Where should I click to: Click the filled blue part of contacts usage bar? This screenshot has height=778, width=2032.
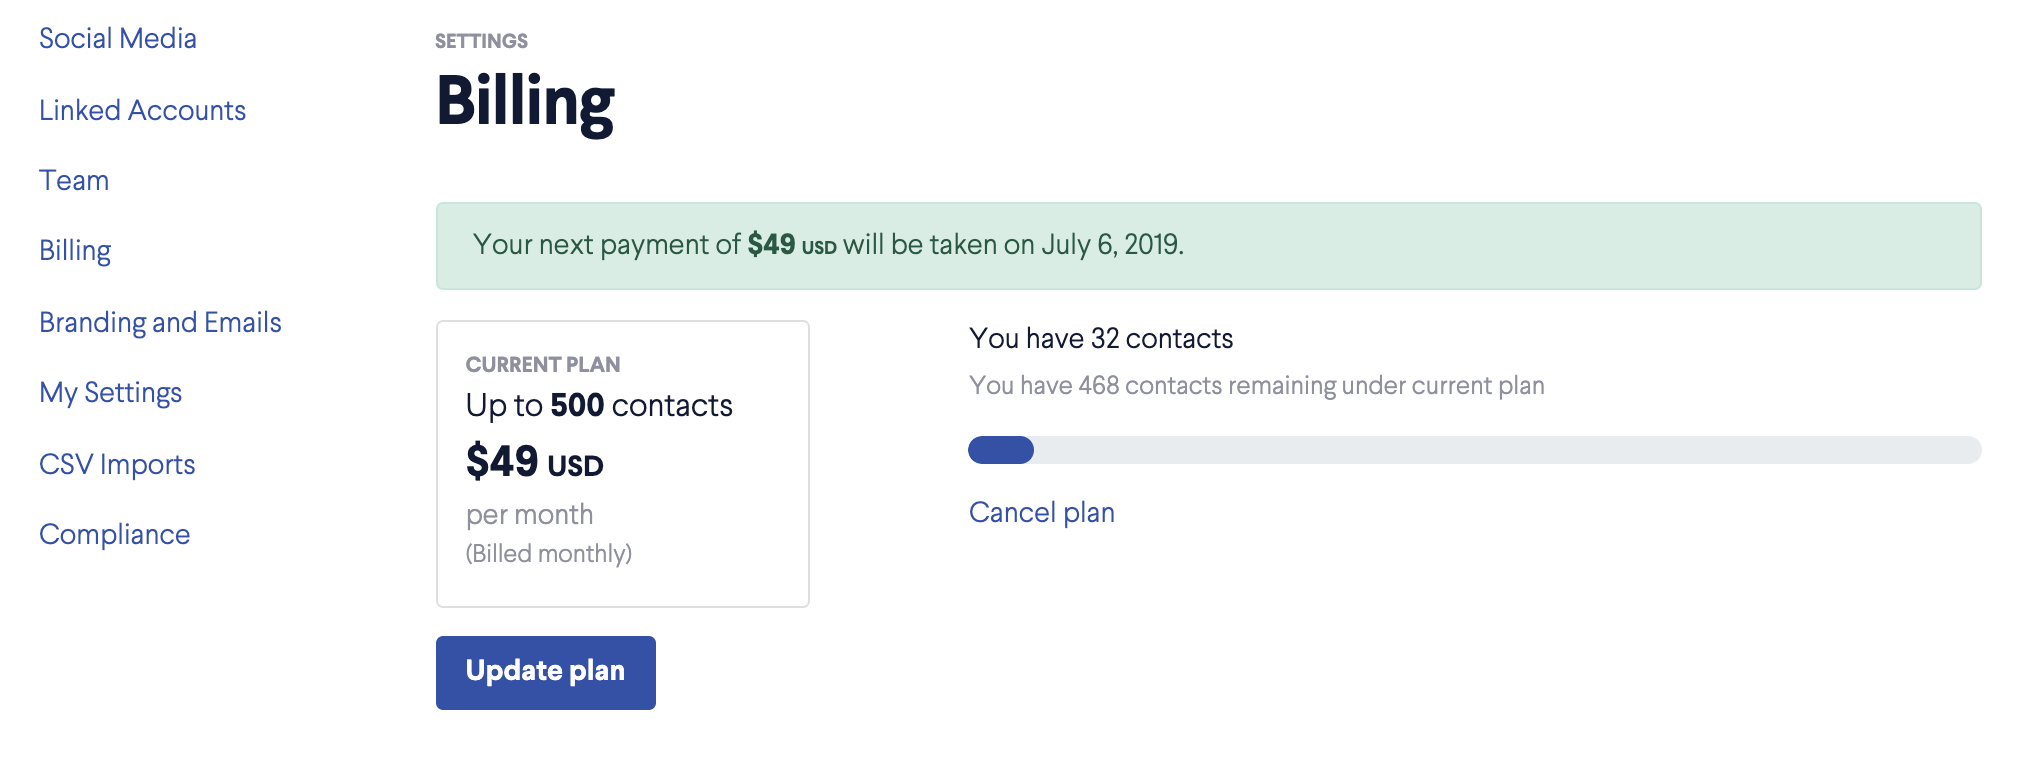coord(1000,450)
